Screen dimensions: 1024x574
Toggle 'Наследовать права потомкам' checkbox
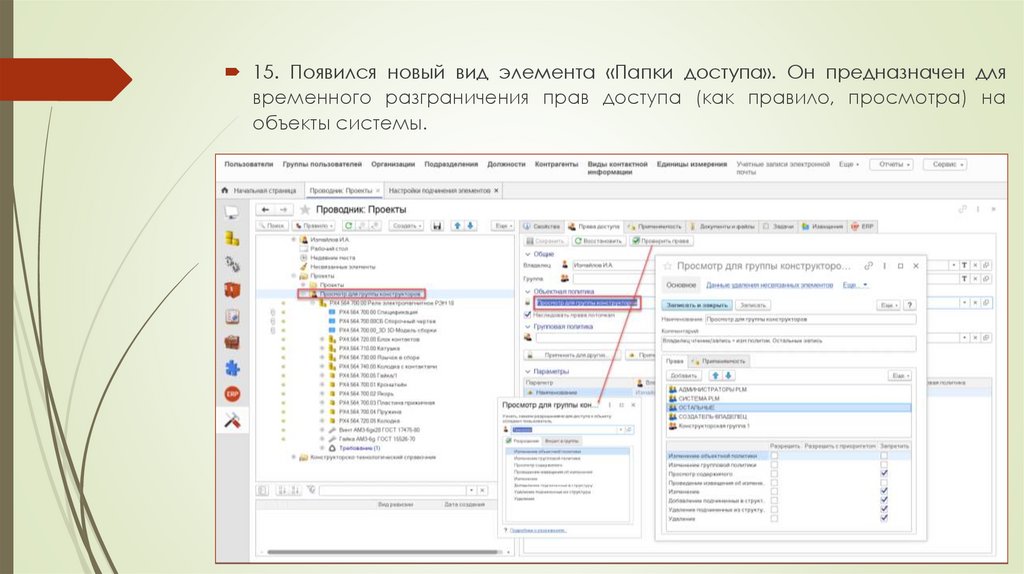pyautogui.click(x=528, y=314)
